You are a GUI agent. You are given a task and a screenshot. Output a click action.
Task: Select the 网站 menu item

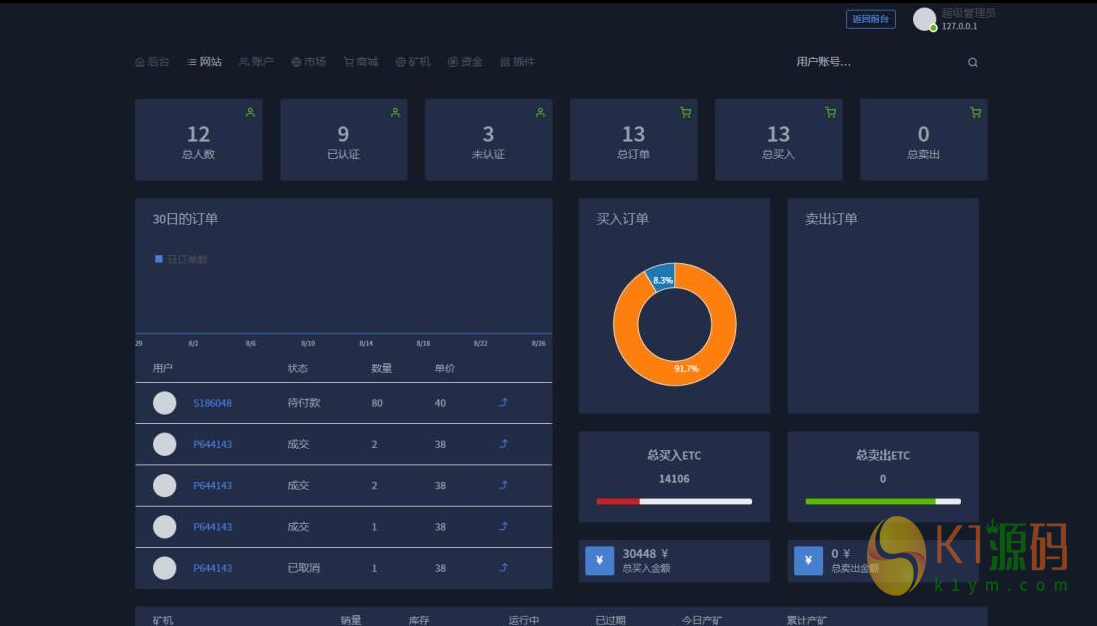point(204,62)
